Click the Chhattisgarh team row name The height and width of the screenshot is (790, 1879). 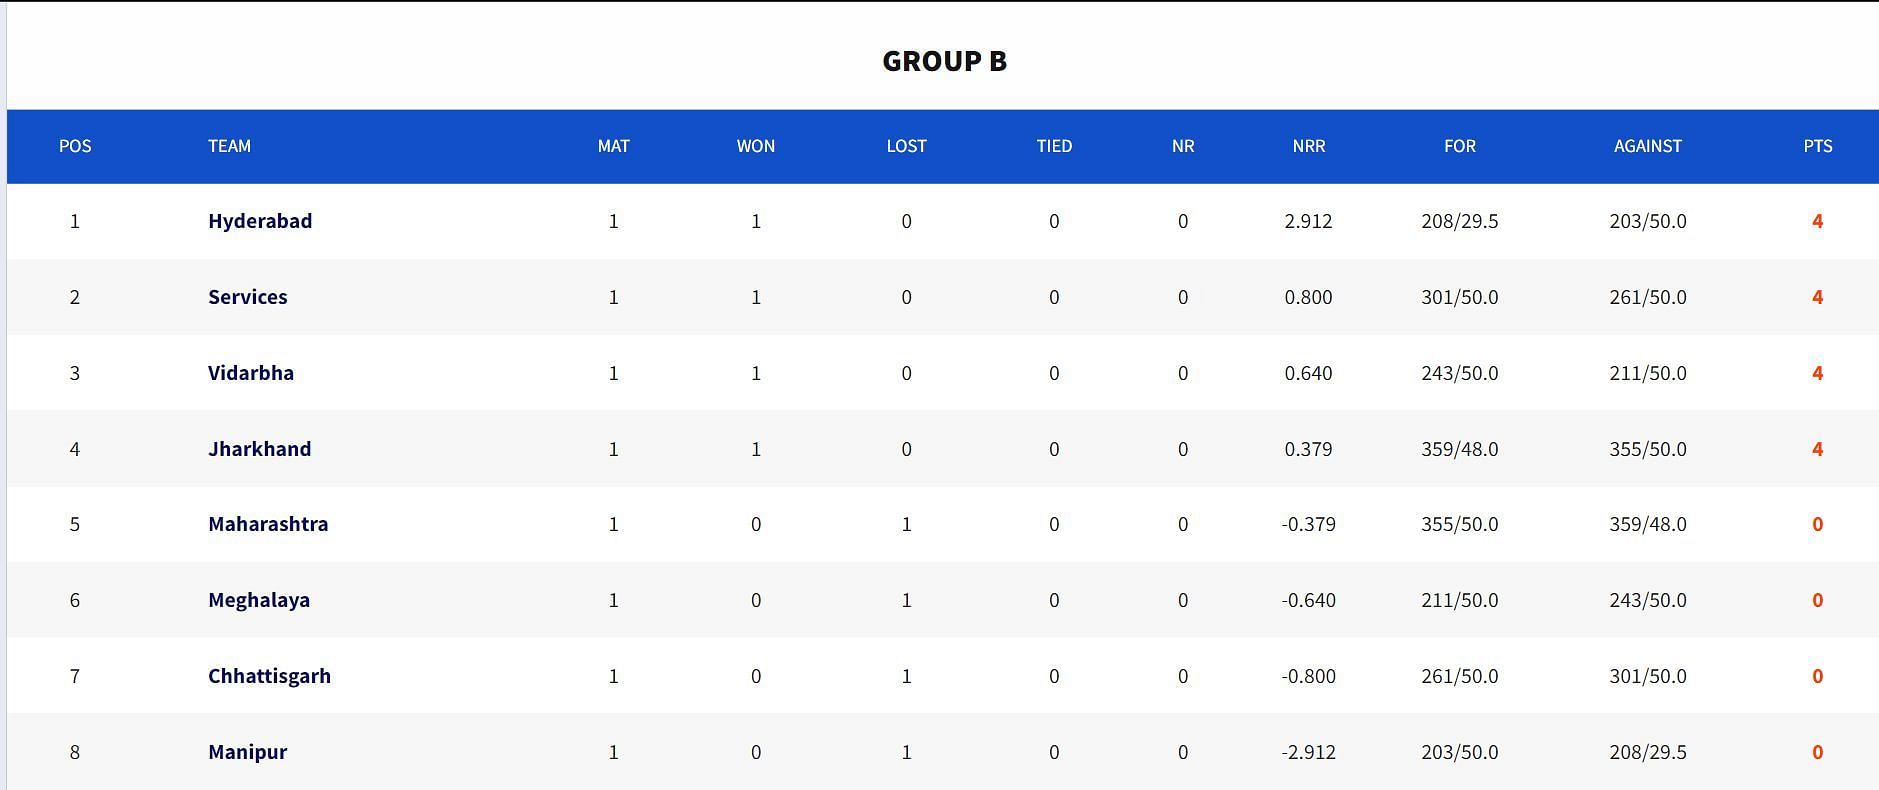point(269,676)
